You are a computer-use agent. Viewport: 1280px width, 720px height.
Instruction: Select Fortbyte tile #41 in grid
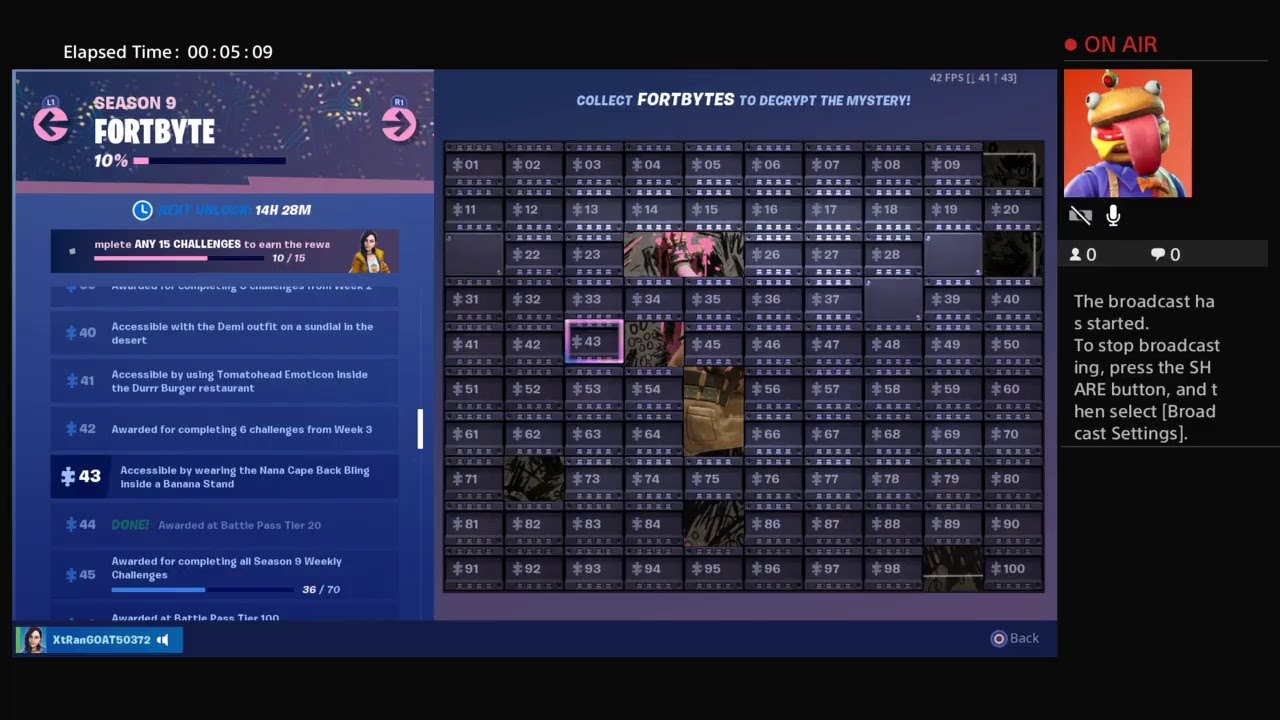point(474,344)
